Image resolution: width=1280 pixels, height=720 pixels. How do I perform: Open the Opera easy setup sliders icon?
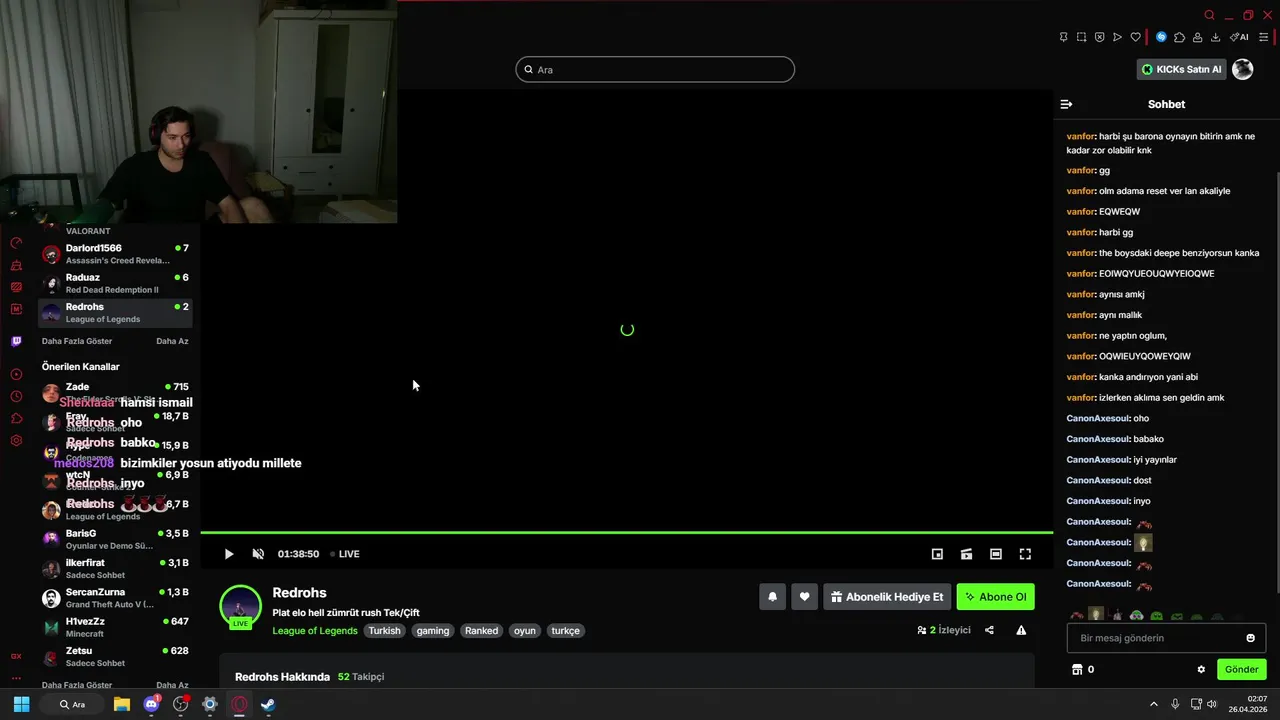click(1264, 37)
